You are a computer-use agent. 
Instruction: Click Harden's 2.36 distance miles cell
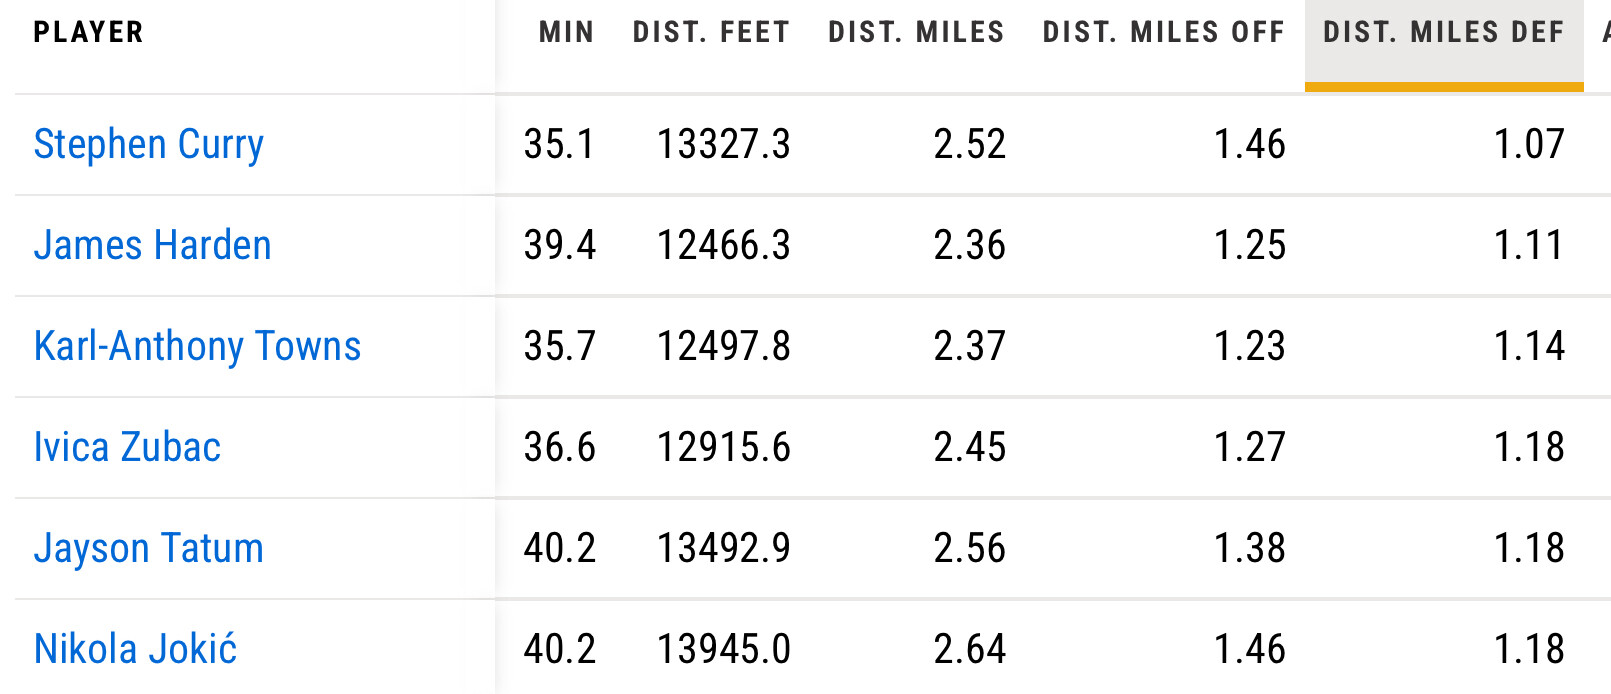(969, 246)
